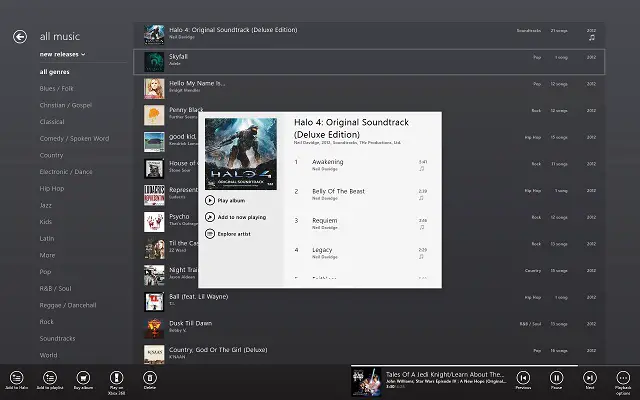
Task: Skip to the Next track
Action: tap(590, 378)
